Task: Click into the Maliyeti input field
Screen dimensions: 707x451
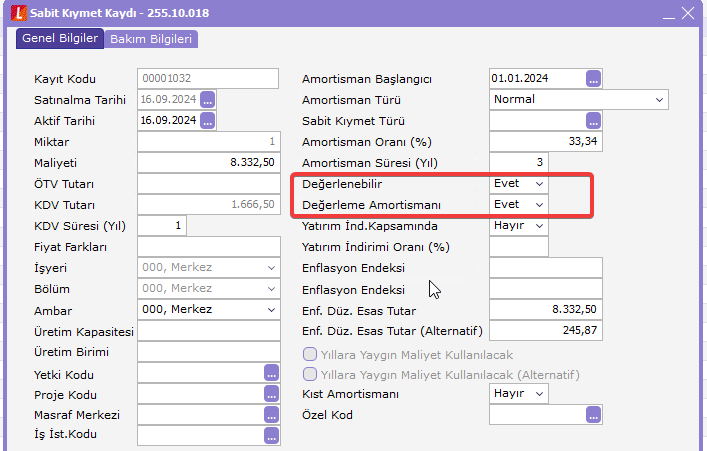Action: pos(208,162)
